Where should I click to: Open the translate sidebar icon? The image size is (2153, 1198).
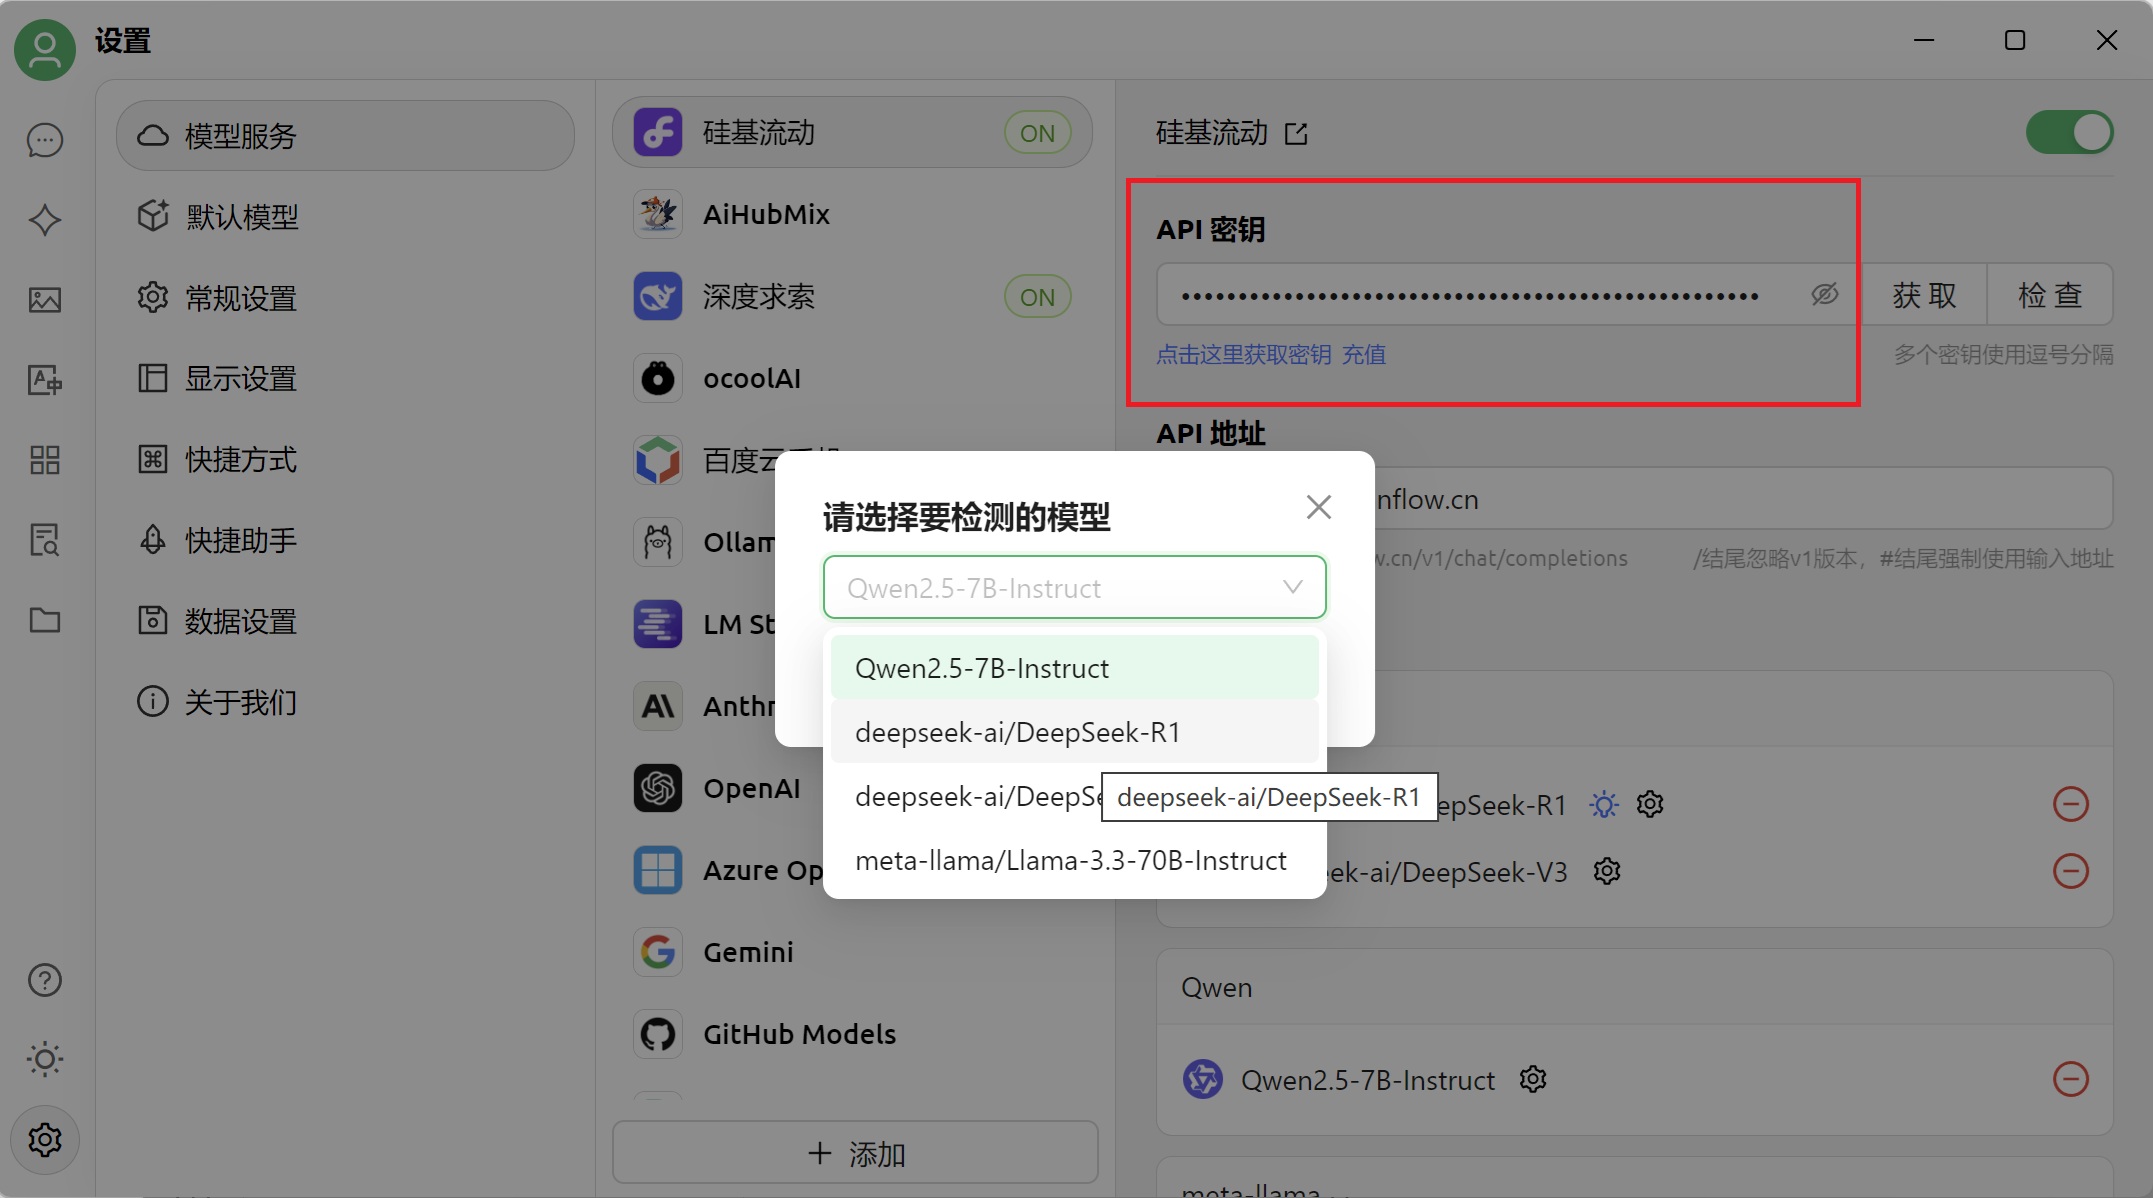coord(45,380)
